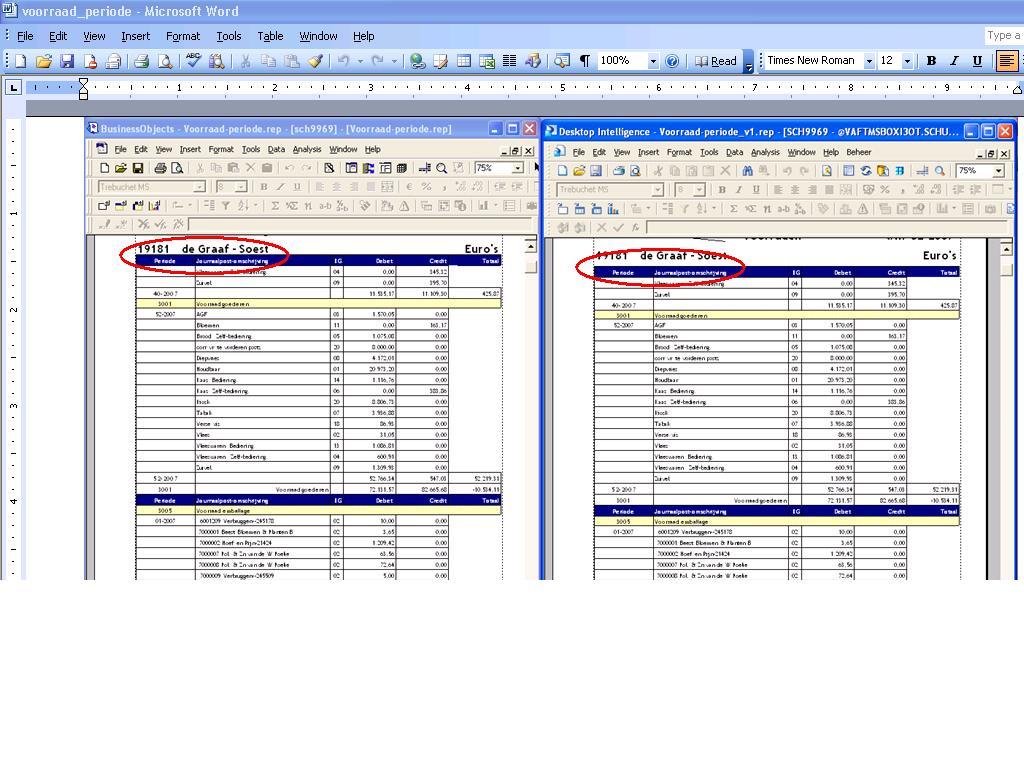The image size is (1024, 768).
Task: Open the Research pane icon
Action: [x=217, y=61]
